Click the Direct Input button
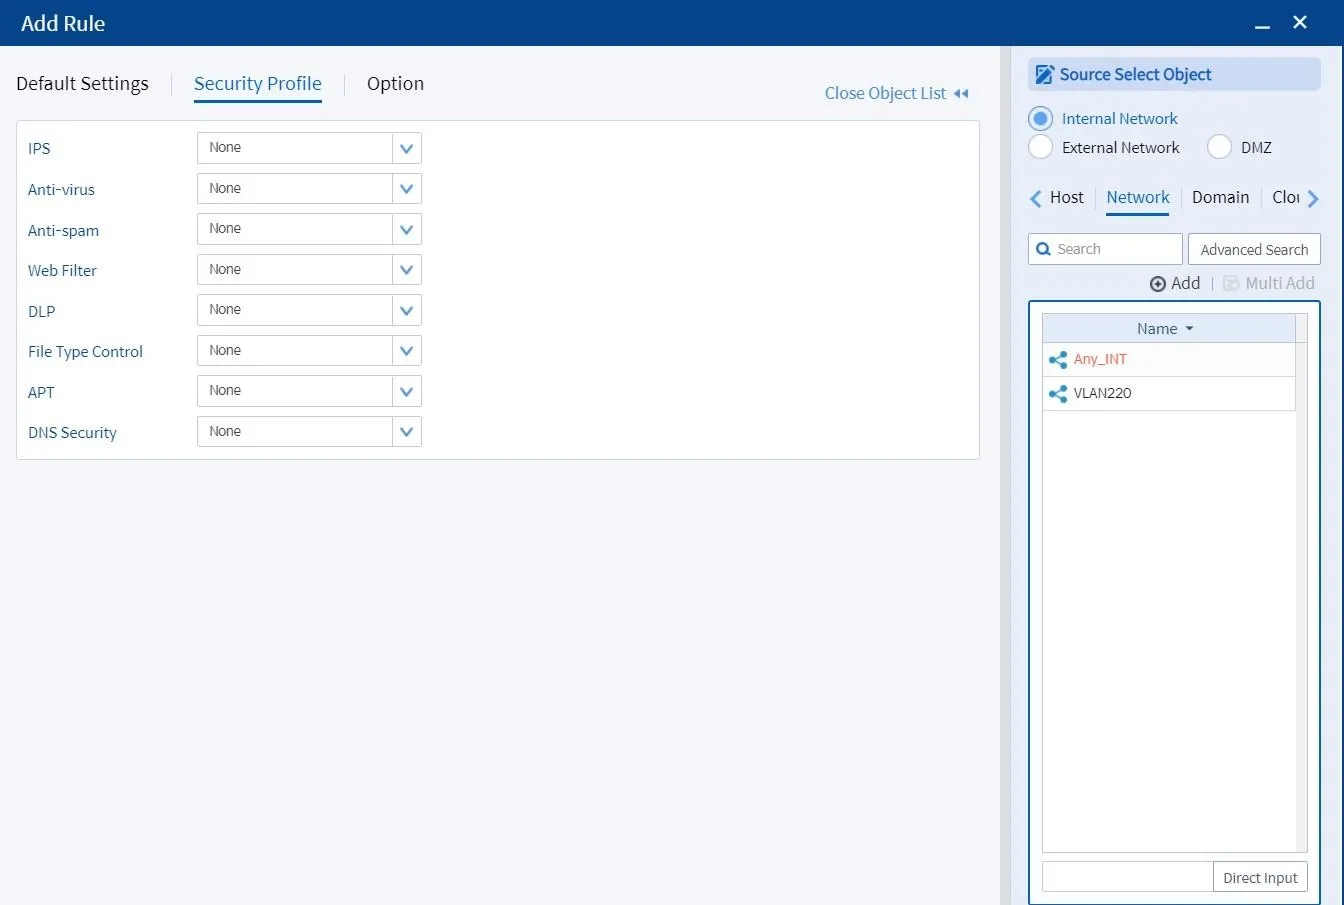1344x905 pixels. click(1260, 878)
